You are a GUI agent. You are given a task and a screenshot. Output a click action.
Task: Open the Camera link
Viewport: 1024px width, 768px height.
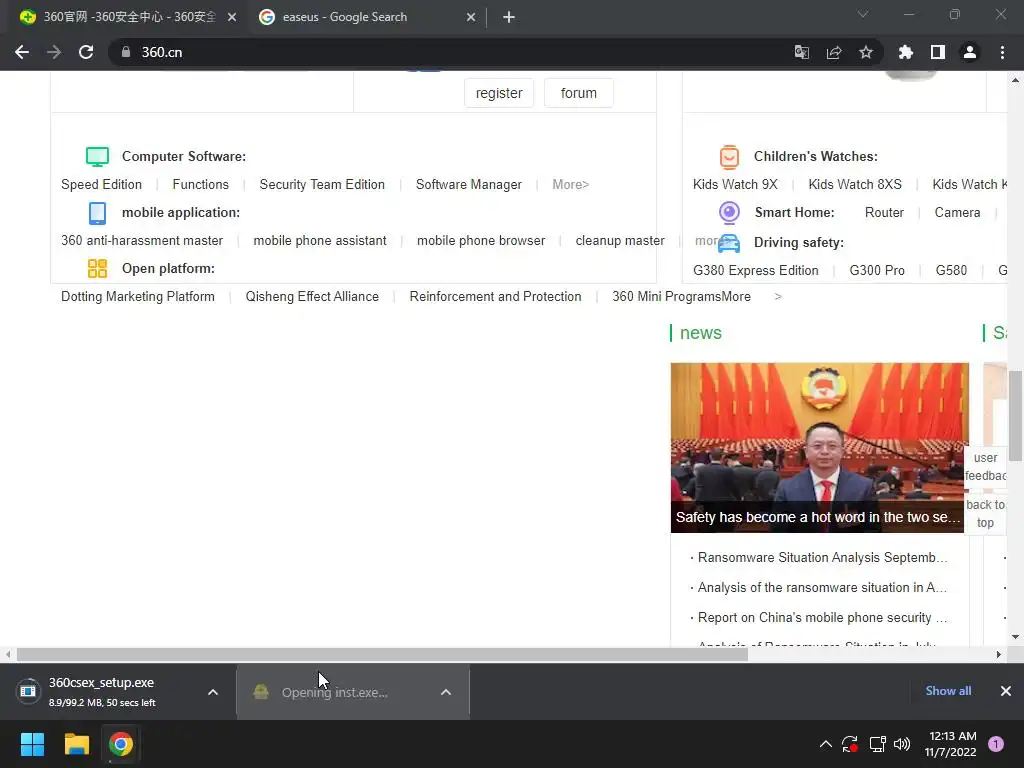coord(957,213)
